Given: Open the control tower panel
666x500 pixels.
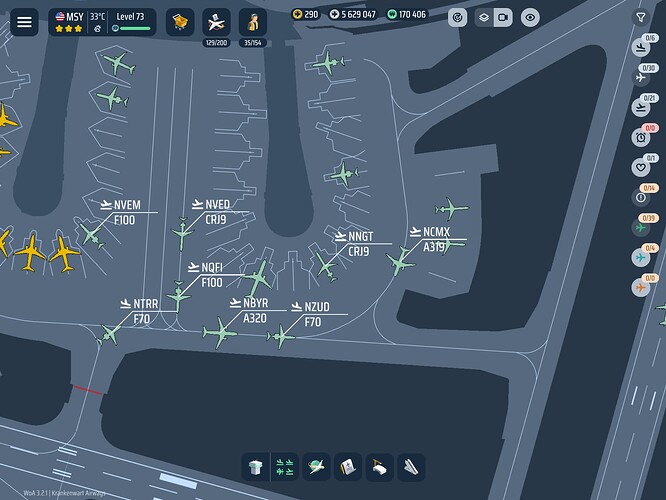Looking at the screenshot, I should (x=257, y=467).
